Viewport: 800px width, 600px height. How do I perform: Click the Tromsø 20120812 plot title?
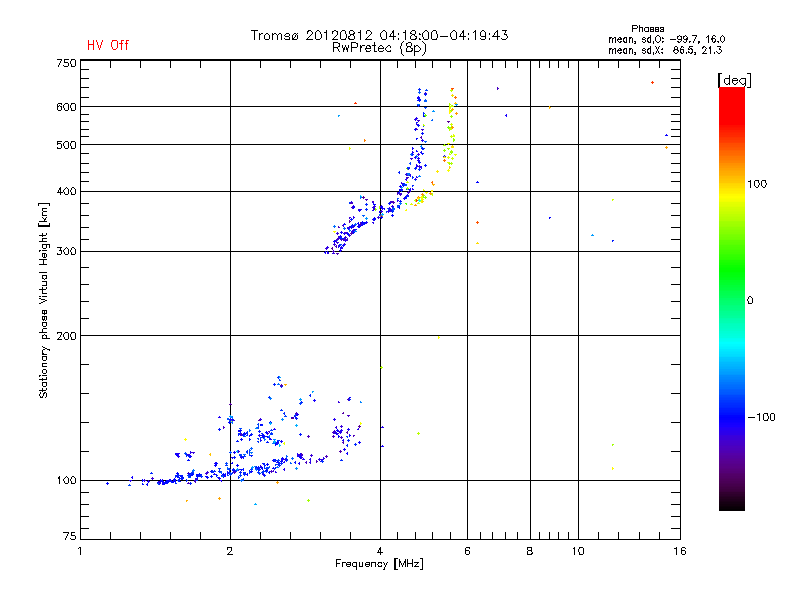pos(379,35)
